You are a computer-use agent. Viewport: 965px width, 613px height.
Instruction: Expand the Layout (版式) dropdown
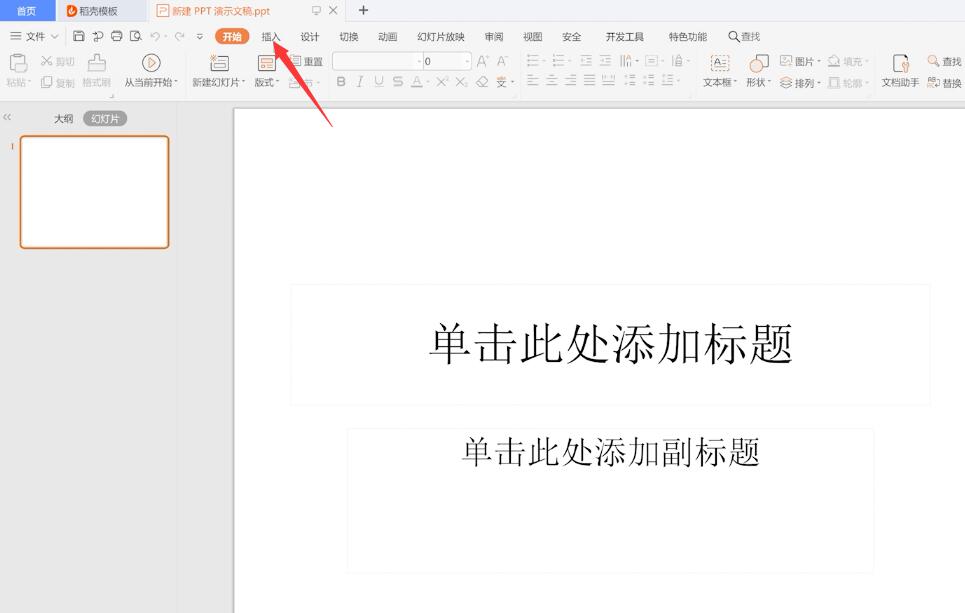pos(265,81)
